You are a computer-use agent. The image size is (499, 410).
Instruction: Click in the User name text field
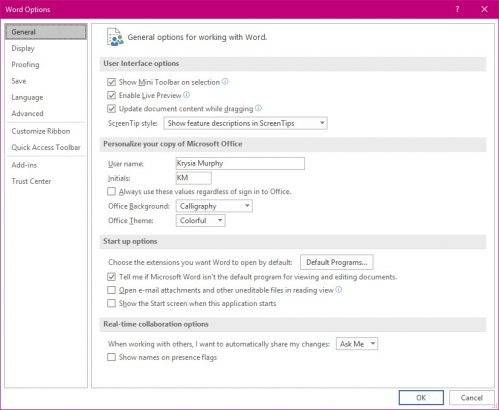pos(240,163)
